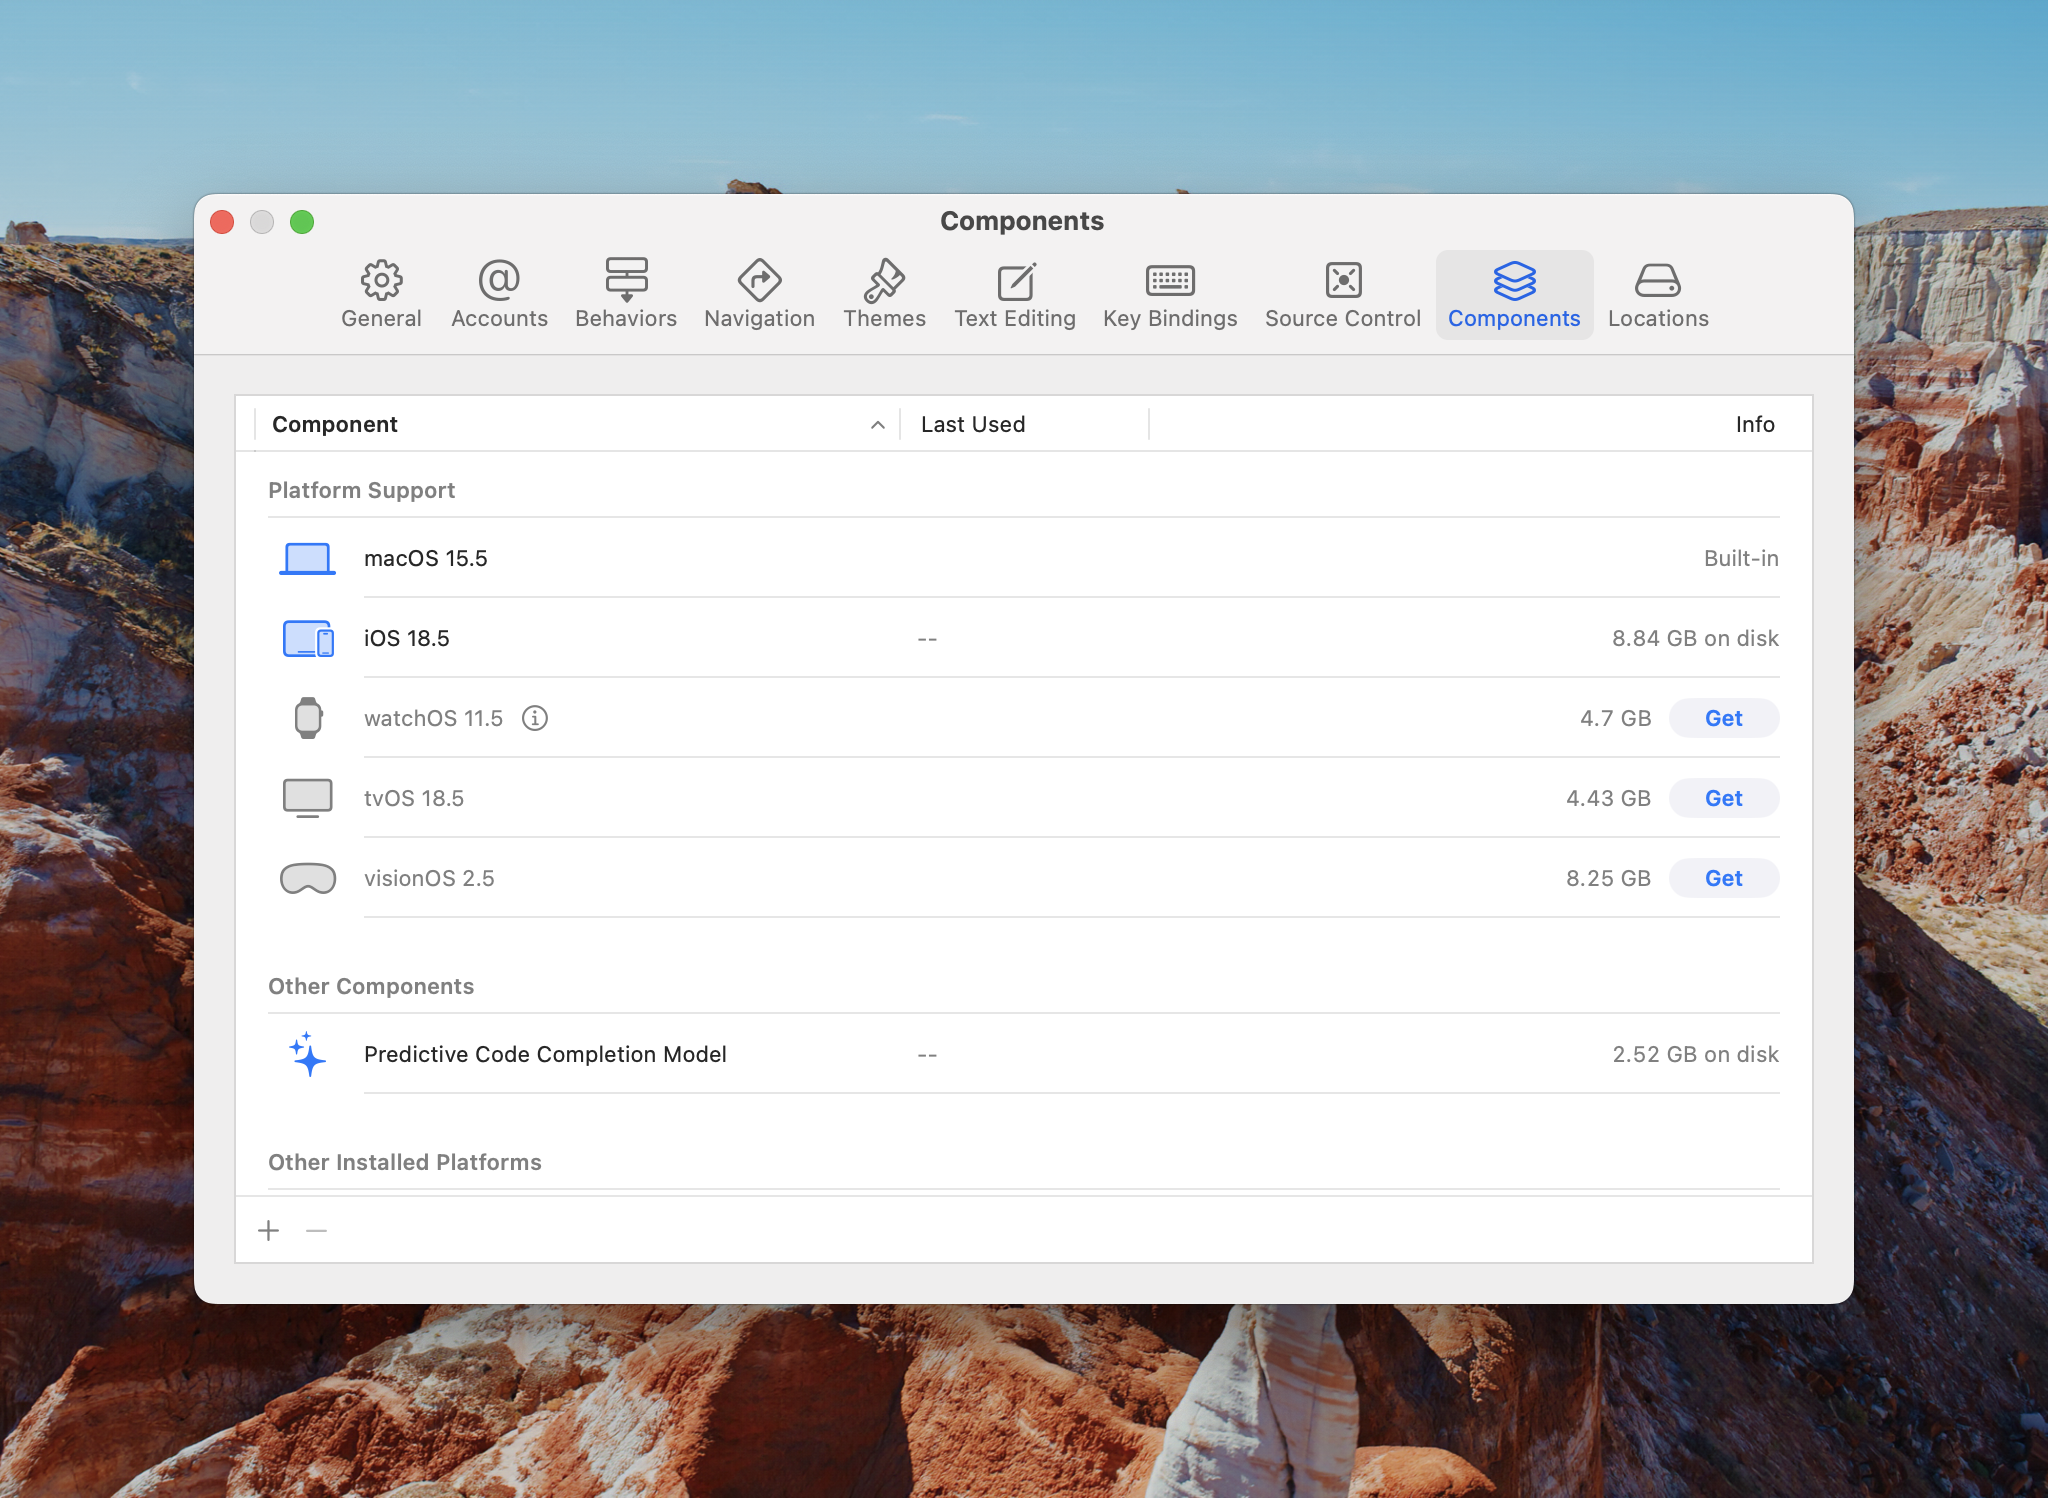The image size is (2048, 1498).
Task: Get the visionOS 2.5 platform
Action: pos(1724,878)
